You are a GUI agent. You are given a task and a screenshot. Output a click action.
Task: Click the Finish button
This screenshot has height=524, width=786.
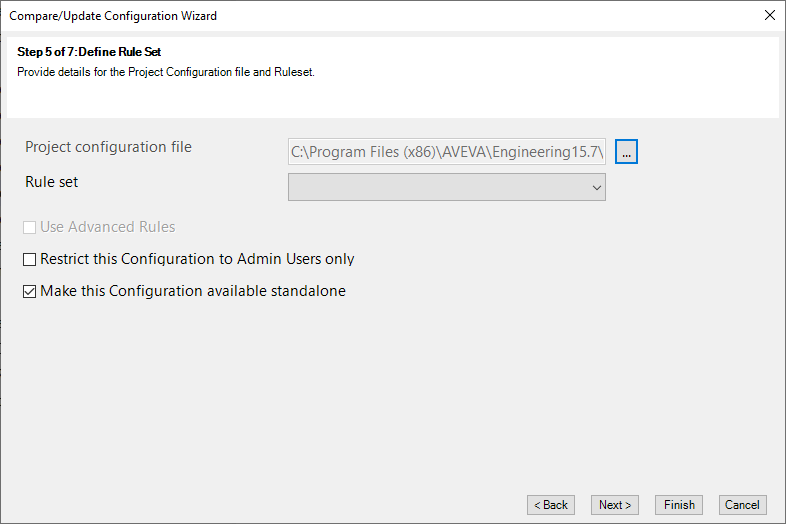point(679,505)
